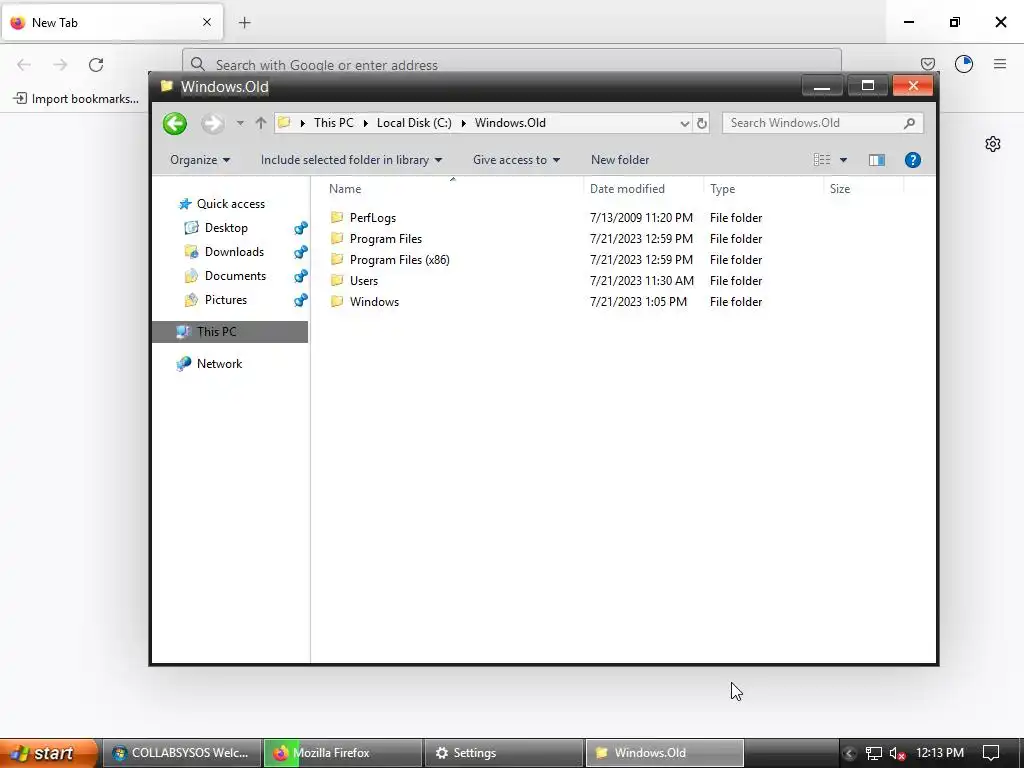The image size is (1024, 768).
Task: Refresh the Windows.Old folder view
Action: [x=701, y=123]
